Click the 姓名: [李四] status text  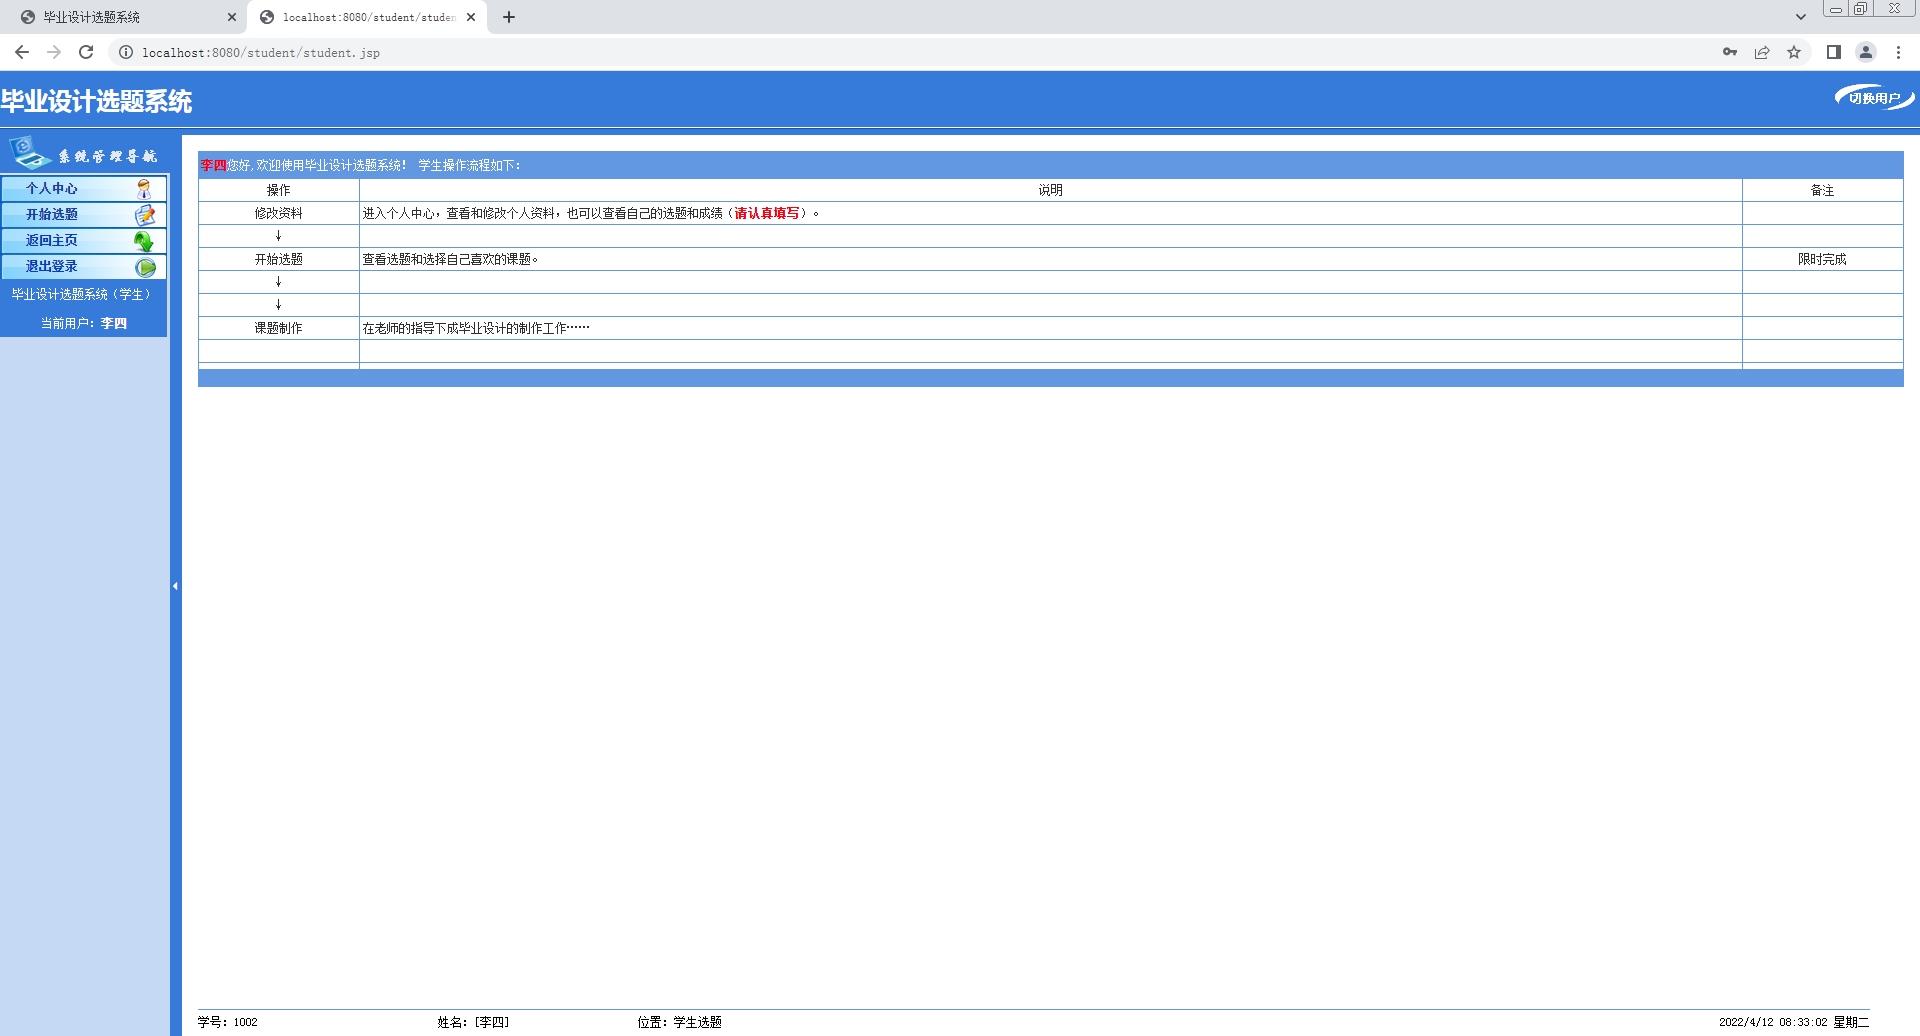473,1022
